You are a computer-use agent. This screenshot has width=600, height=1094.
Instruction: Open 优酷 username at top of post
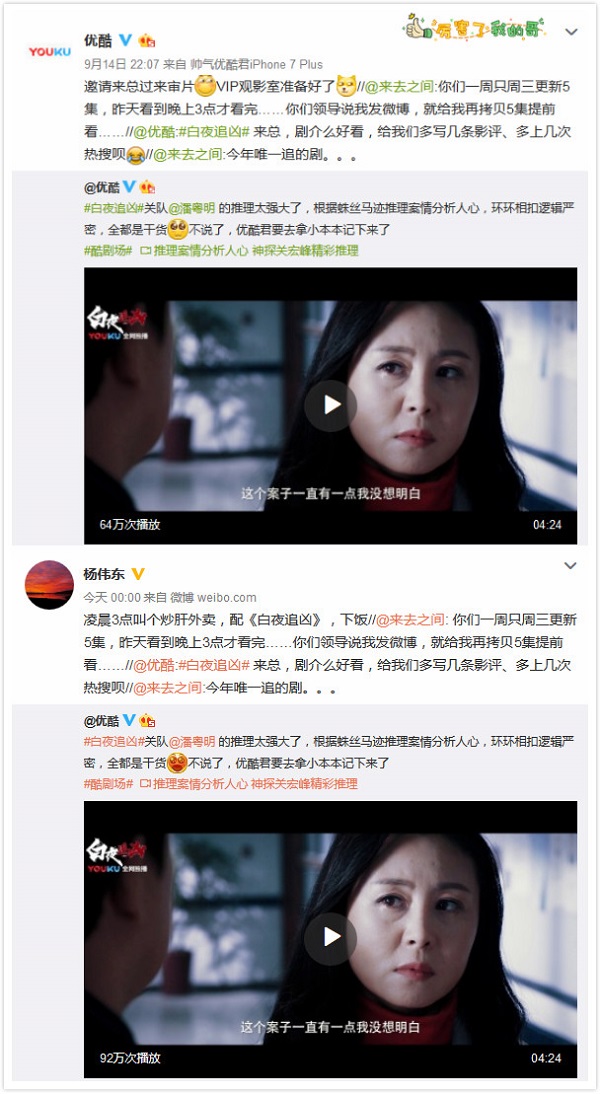pos(98,40)
